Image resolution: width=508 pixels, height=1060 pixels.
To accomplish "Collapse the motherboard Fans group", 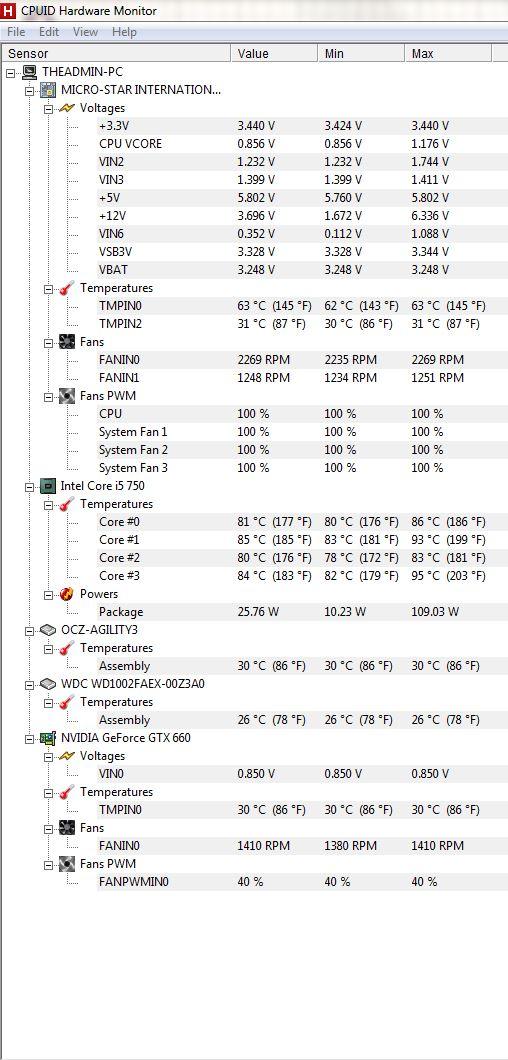I will click(x=49, y=342).
